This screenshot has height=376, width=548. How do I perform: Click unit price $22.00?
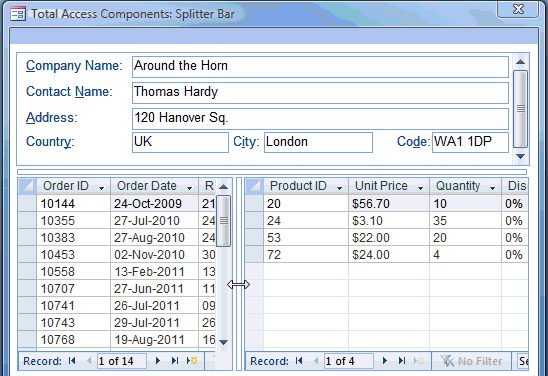click(389, 238)
